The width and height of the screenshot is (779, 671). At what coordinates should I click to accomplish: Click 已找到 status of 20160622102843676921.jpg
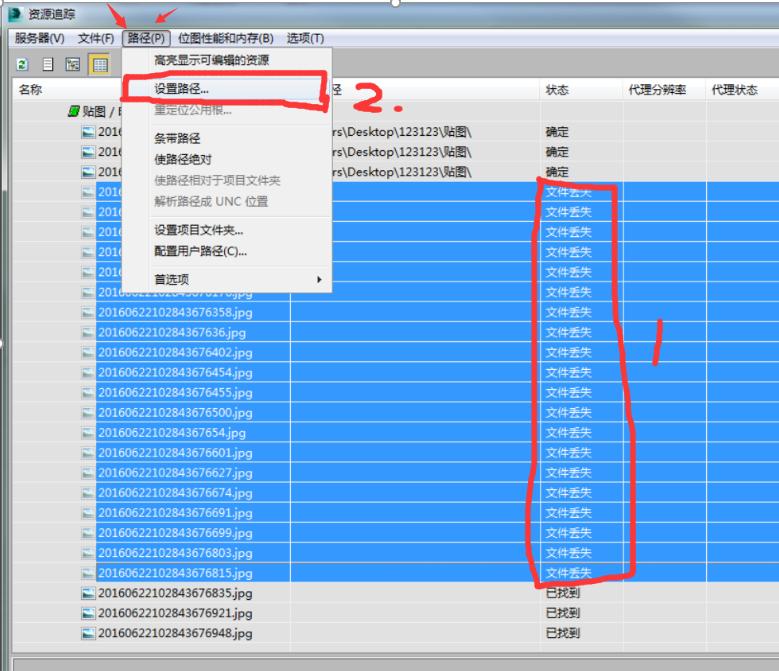[563, 613]
